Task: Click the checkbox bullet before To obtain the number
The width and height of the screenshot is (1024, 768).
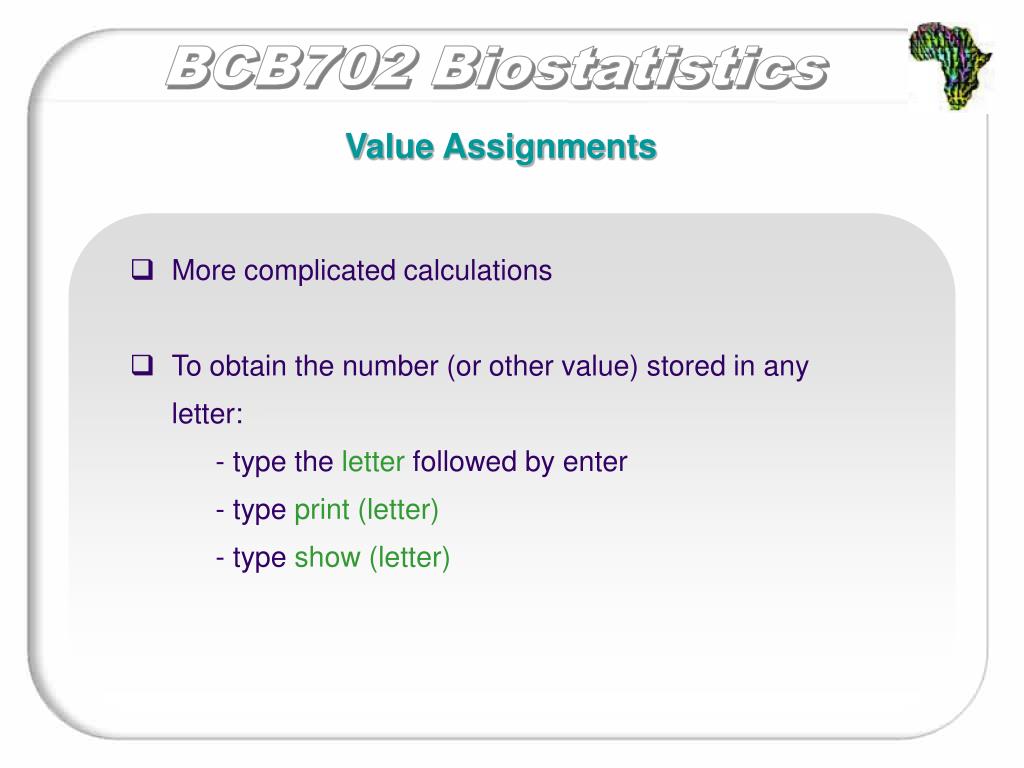Action: tap(142, 364)
